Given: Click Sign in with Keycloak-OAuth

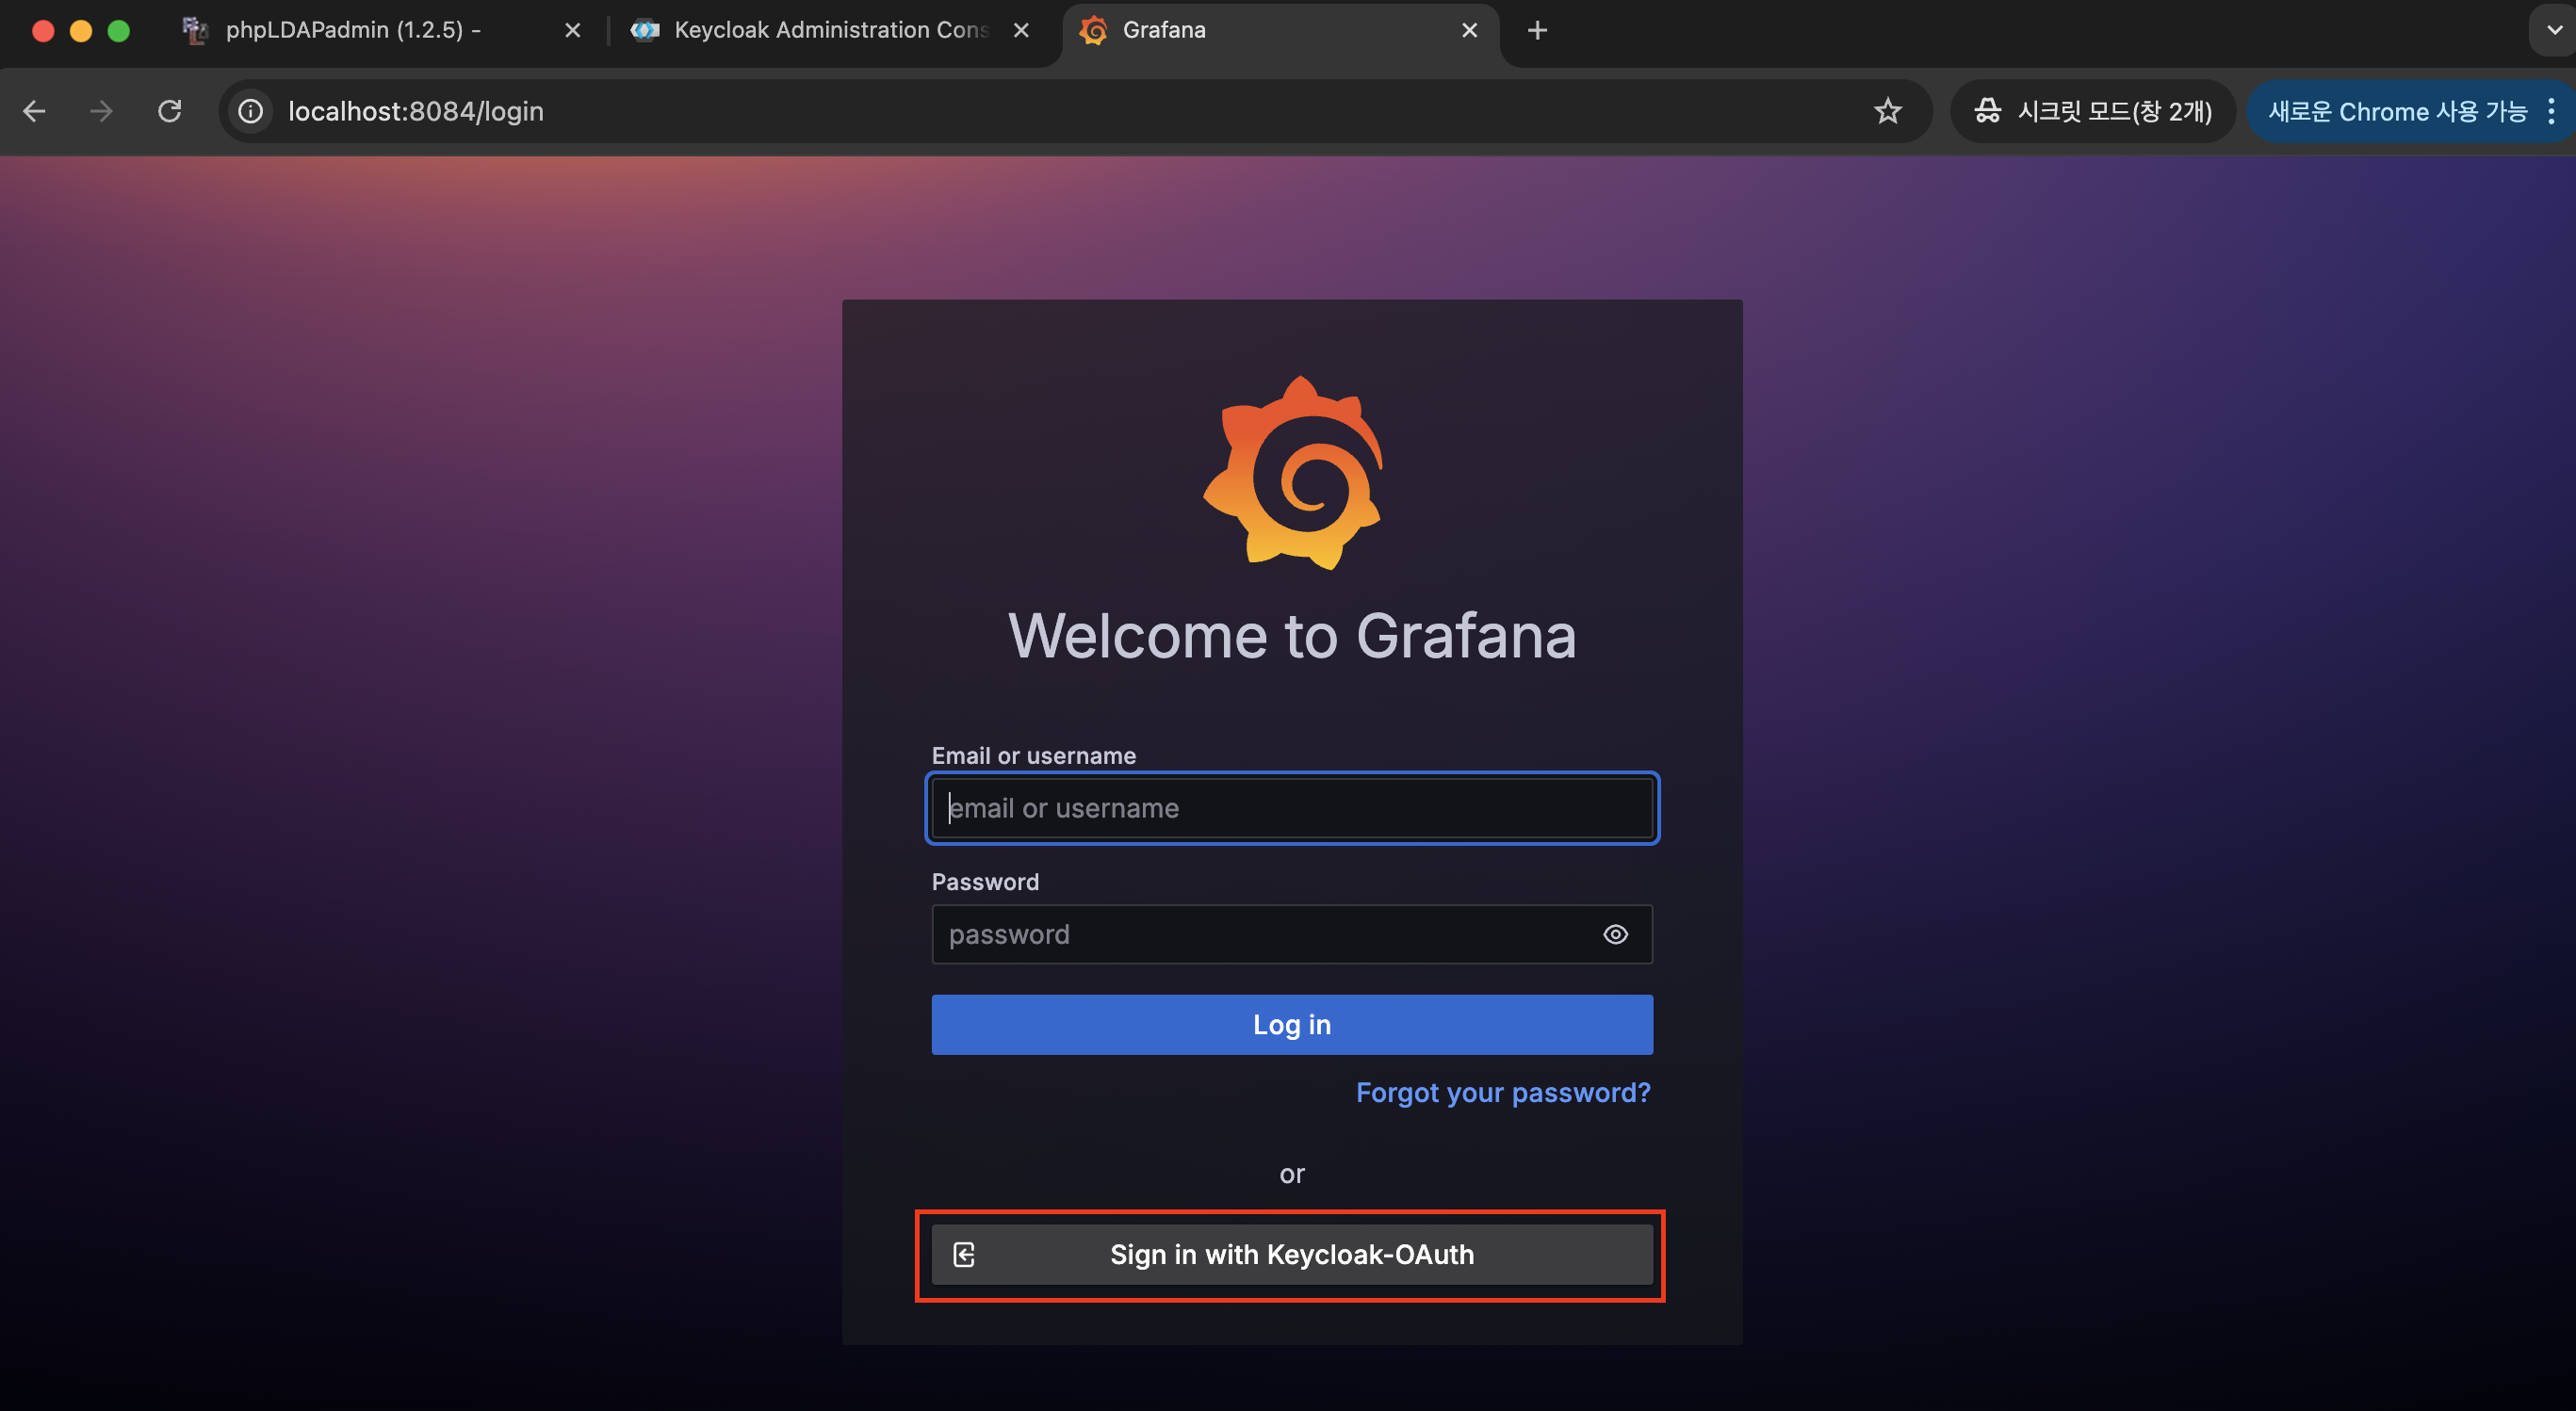Looking at the screenshot, I should (x=1291, y=1254).
